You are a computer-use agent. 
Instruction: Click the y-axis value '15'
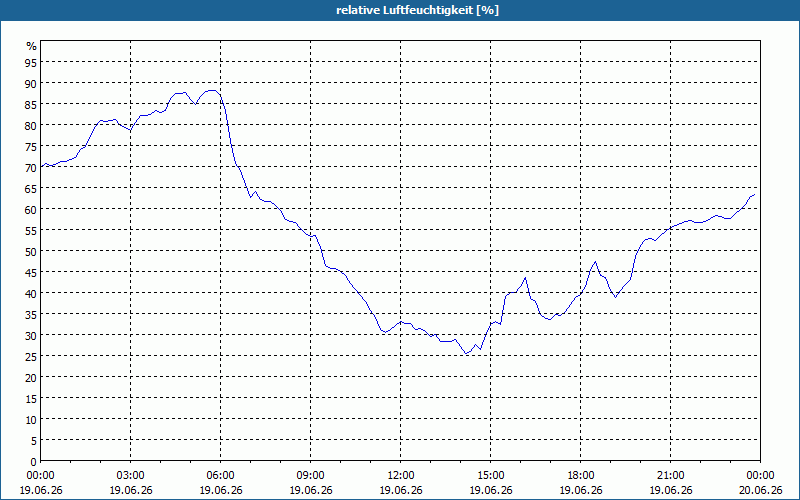point(31,398)
